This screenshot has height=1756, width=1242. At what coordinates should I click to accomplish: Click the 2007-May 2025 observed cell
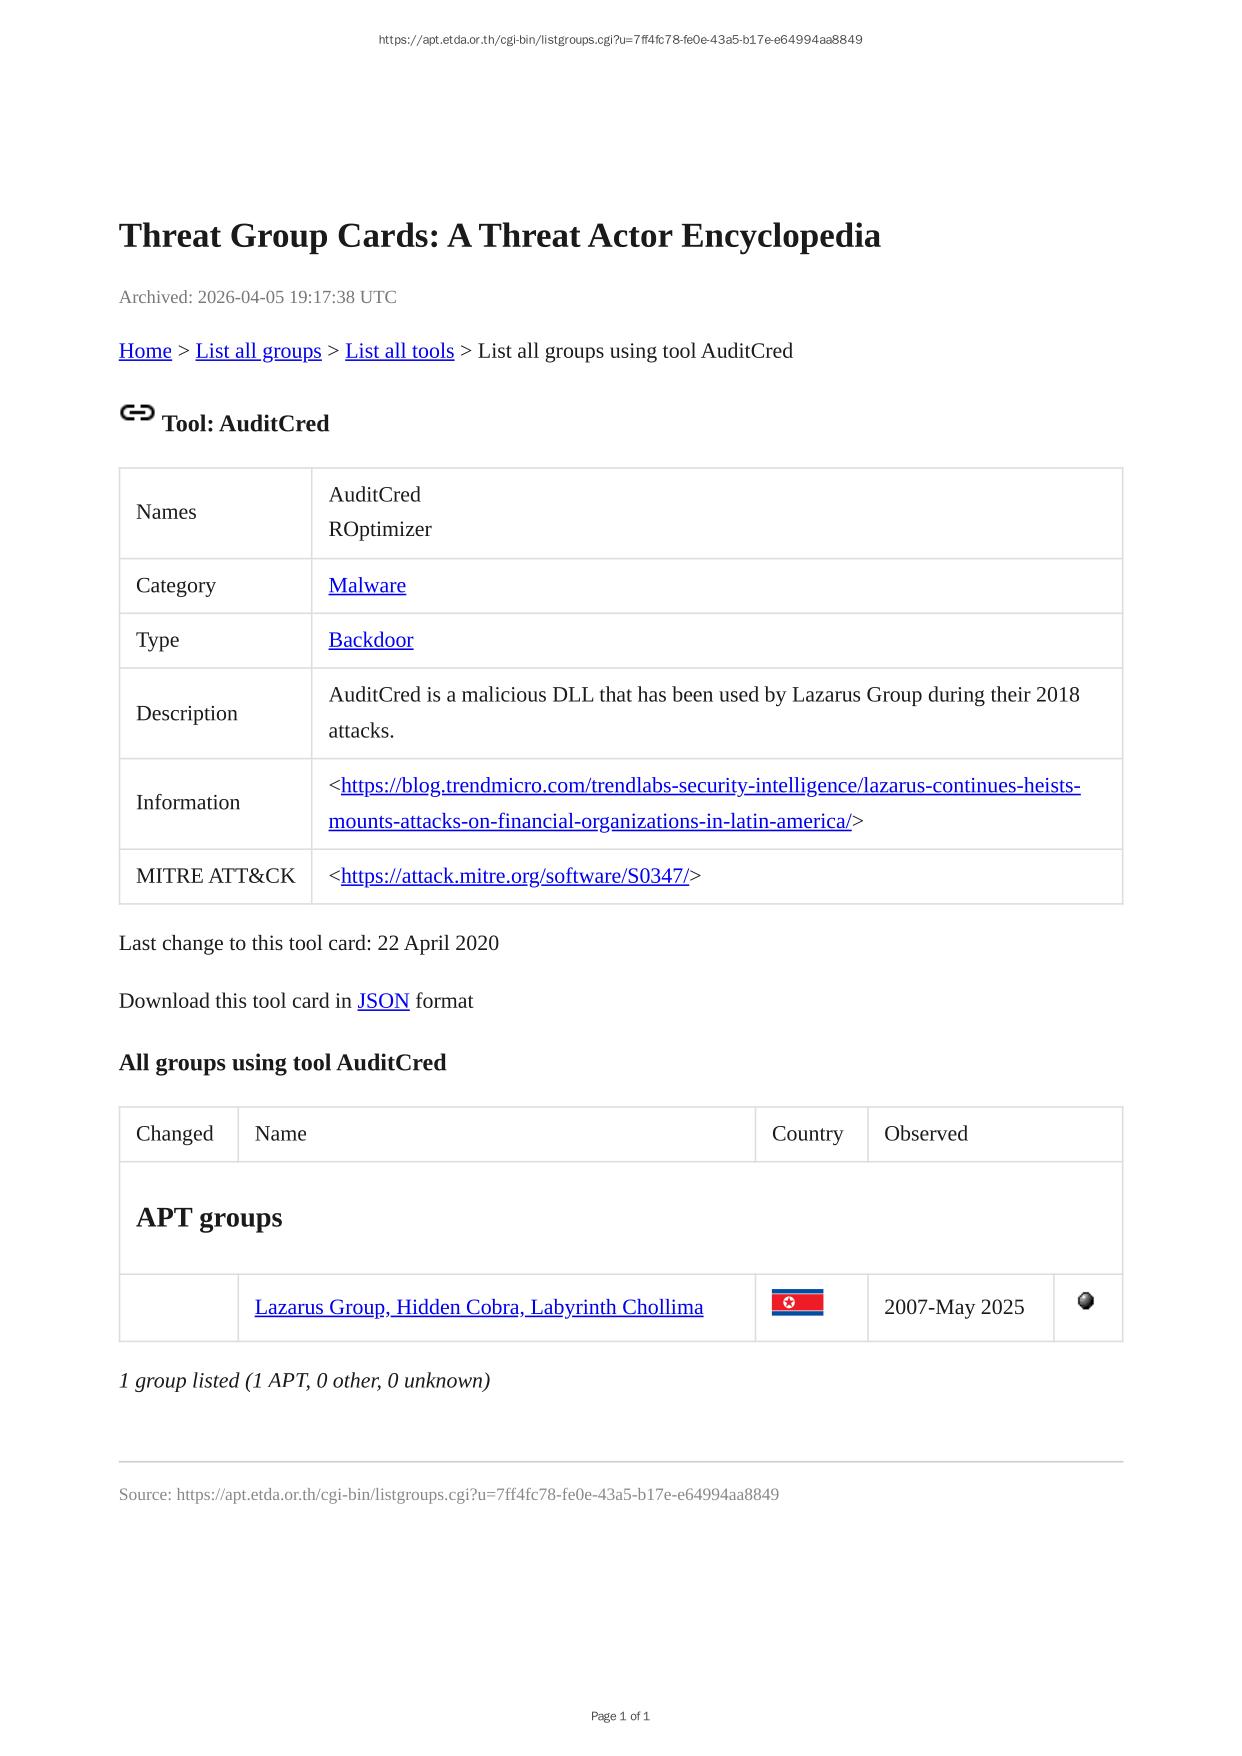pyautogui.click(x=954, y=1308)
